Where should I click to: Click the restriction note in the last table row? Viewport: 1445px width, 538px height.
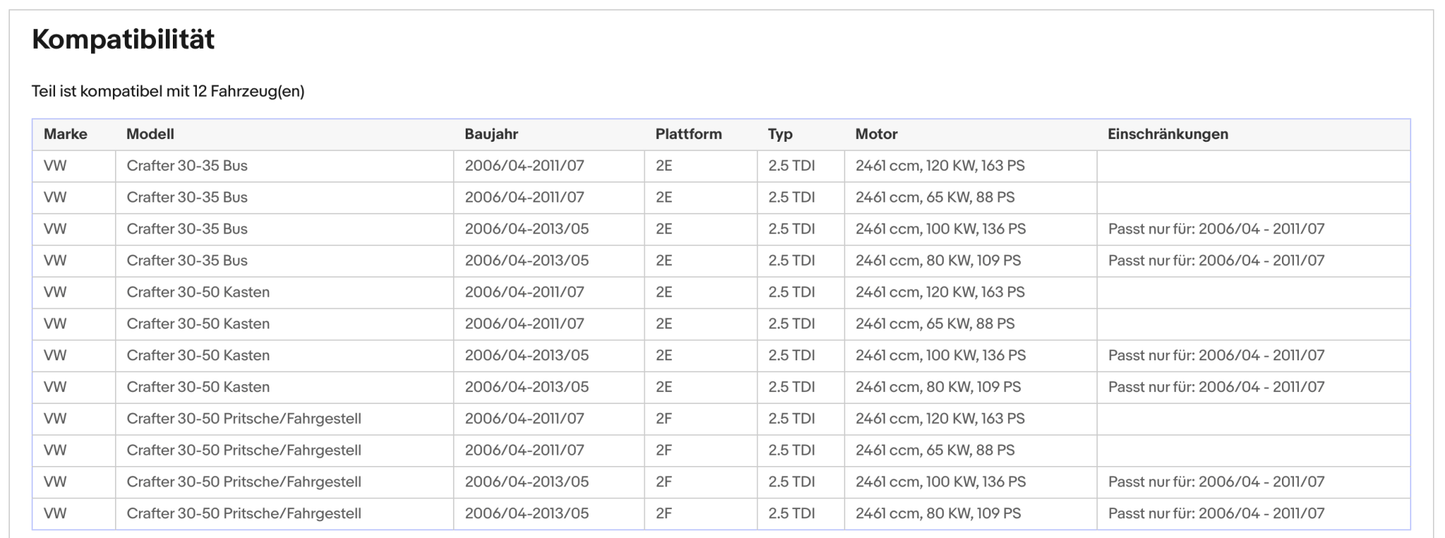click(1216, 514)
